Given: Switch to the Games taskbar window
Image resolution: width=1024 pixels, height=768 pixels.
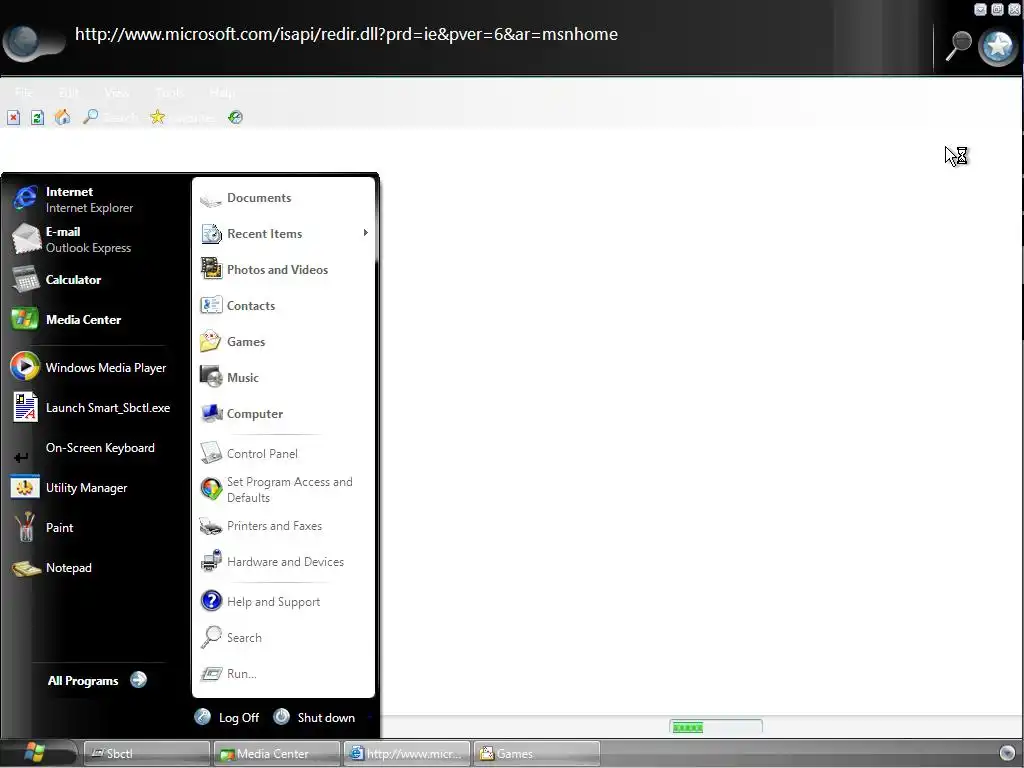Looking at the screenshot, I should 537,754.
